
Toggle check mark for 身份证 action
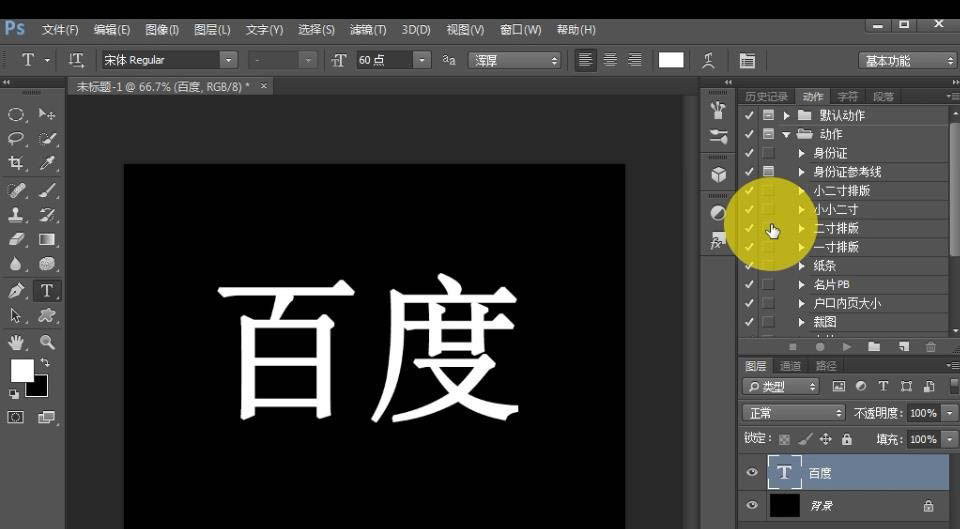tap(749, 153)
